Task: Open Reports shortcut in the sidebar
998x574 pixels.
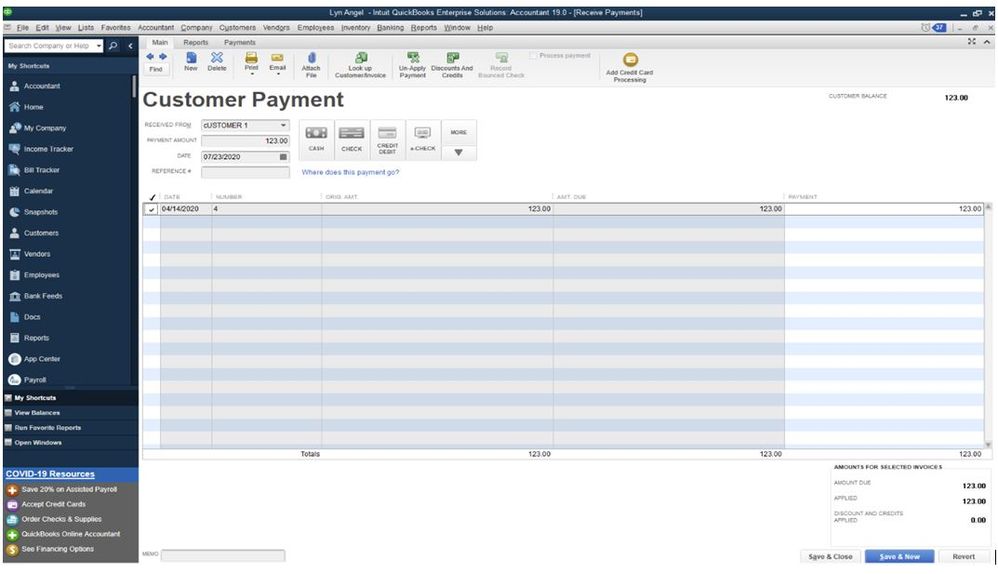Action: coord(29,338)
